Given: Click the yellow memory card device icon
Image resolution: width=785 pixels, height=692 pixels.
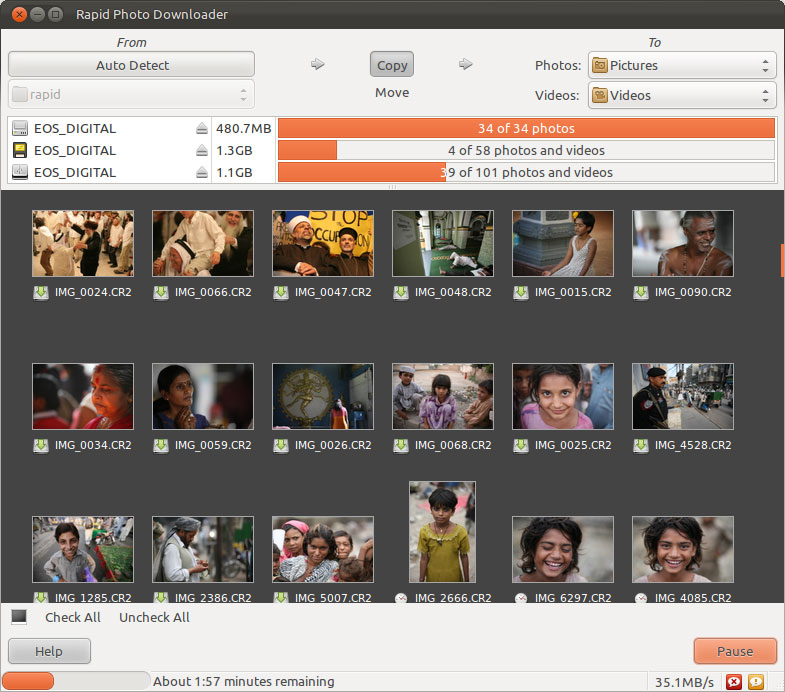Looking at the screenshot, I should 20,151.
